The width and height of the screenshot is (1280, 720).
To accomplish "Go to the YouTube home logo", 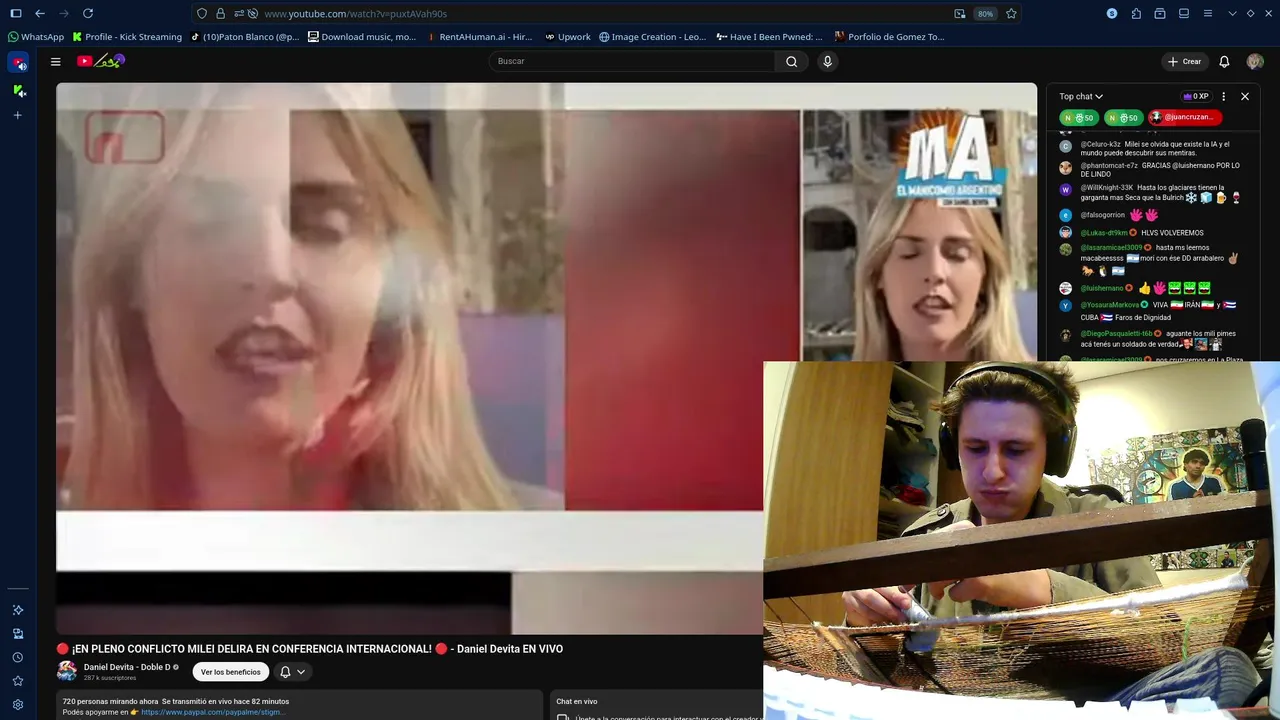I will [100, 61].
